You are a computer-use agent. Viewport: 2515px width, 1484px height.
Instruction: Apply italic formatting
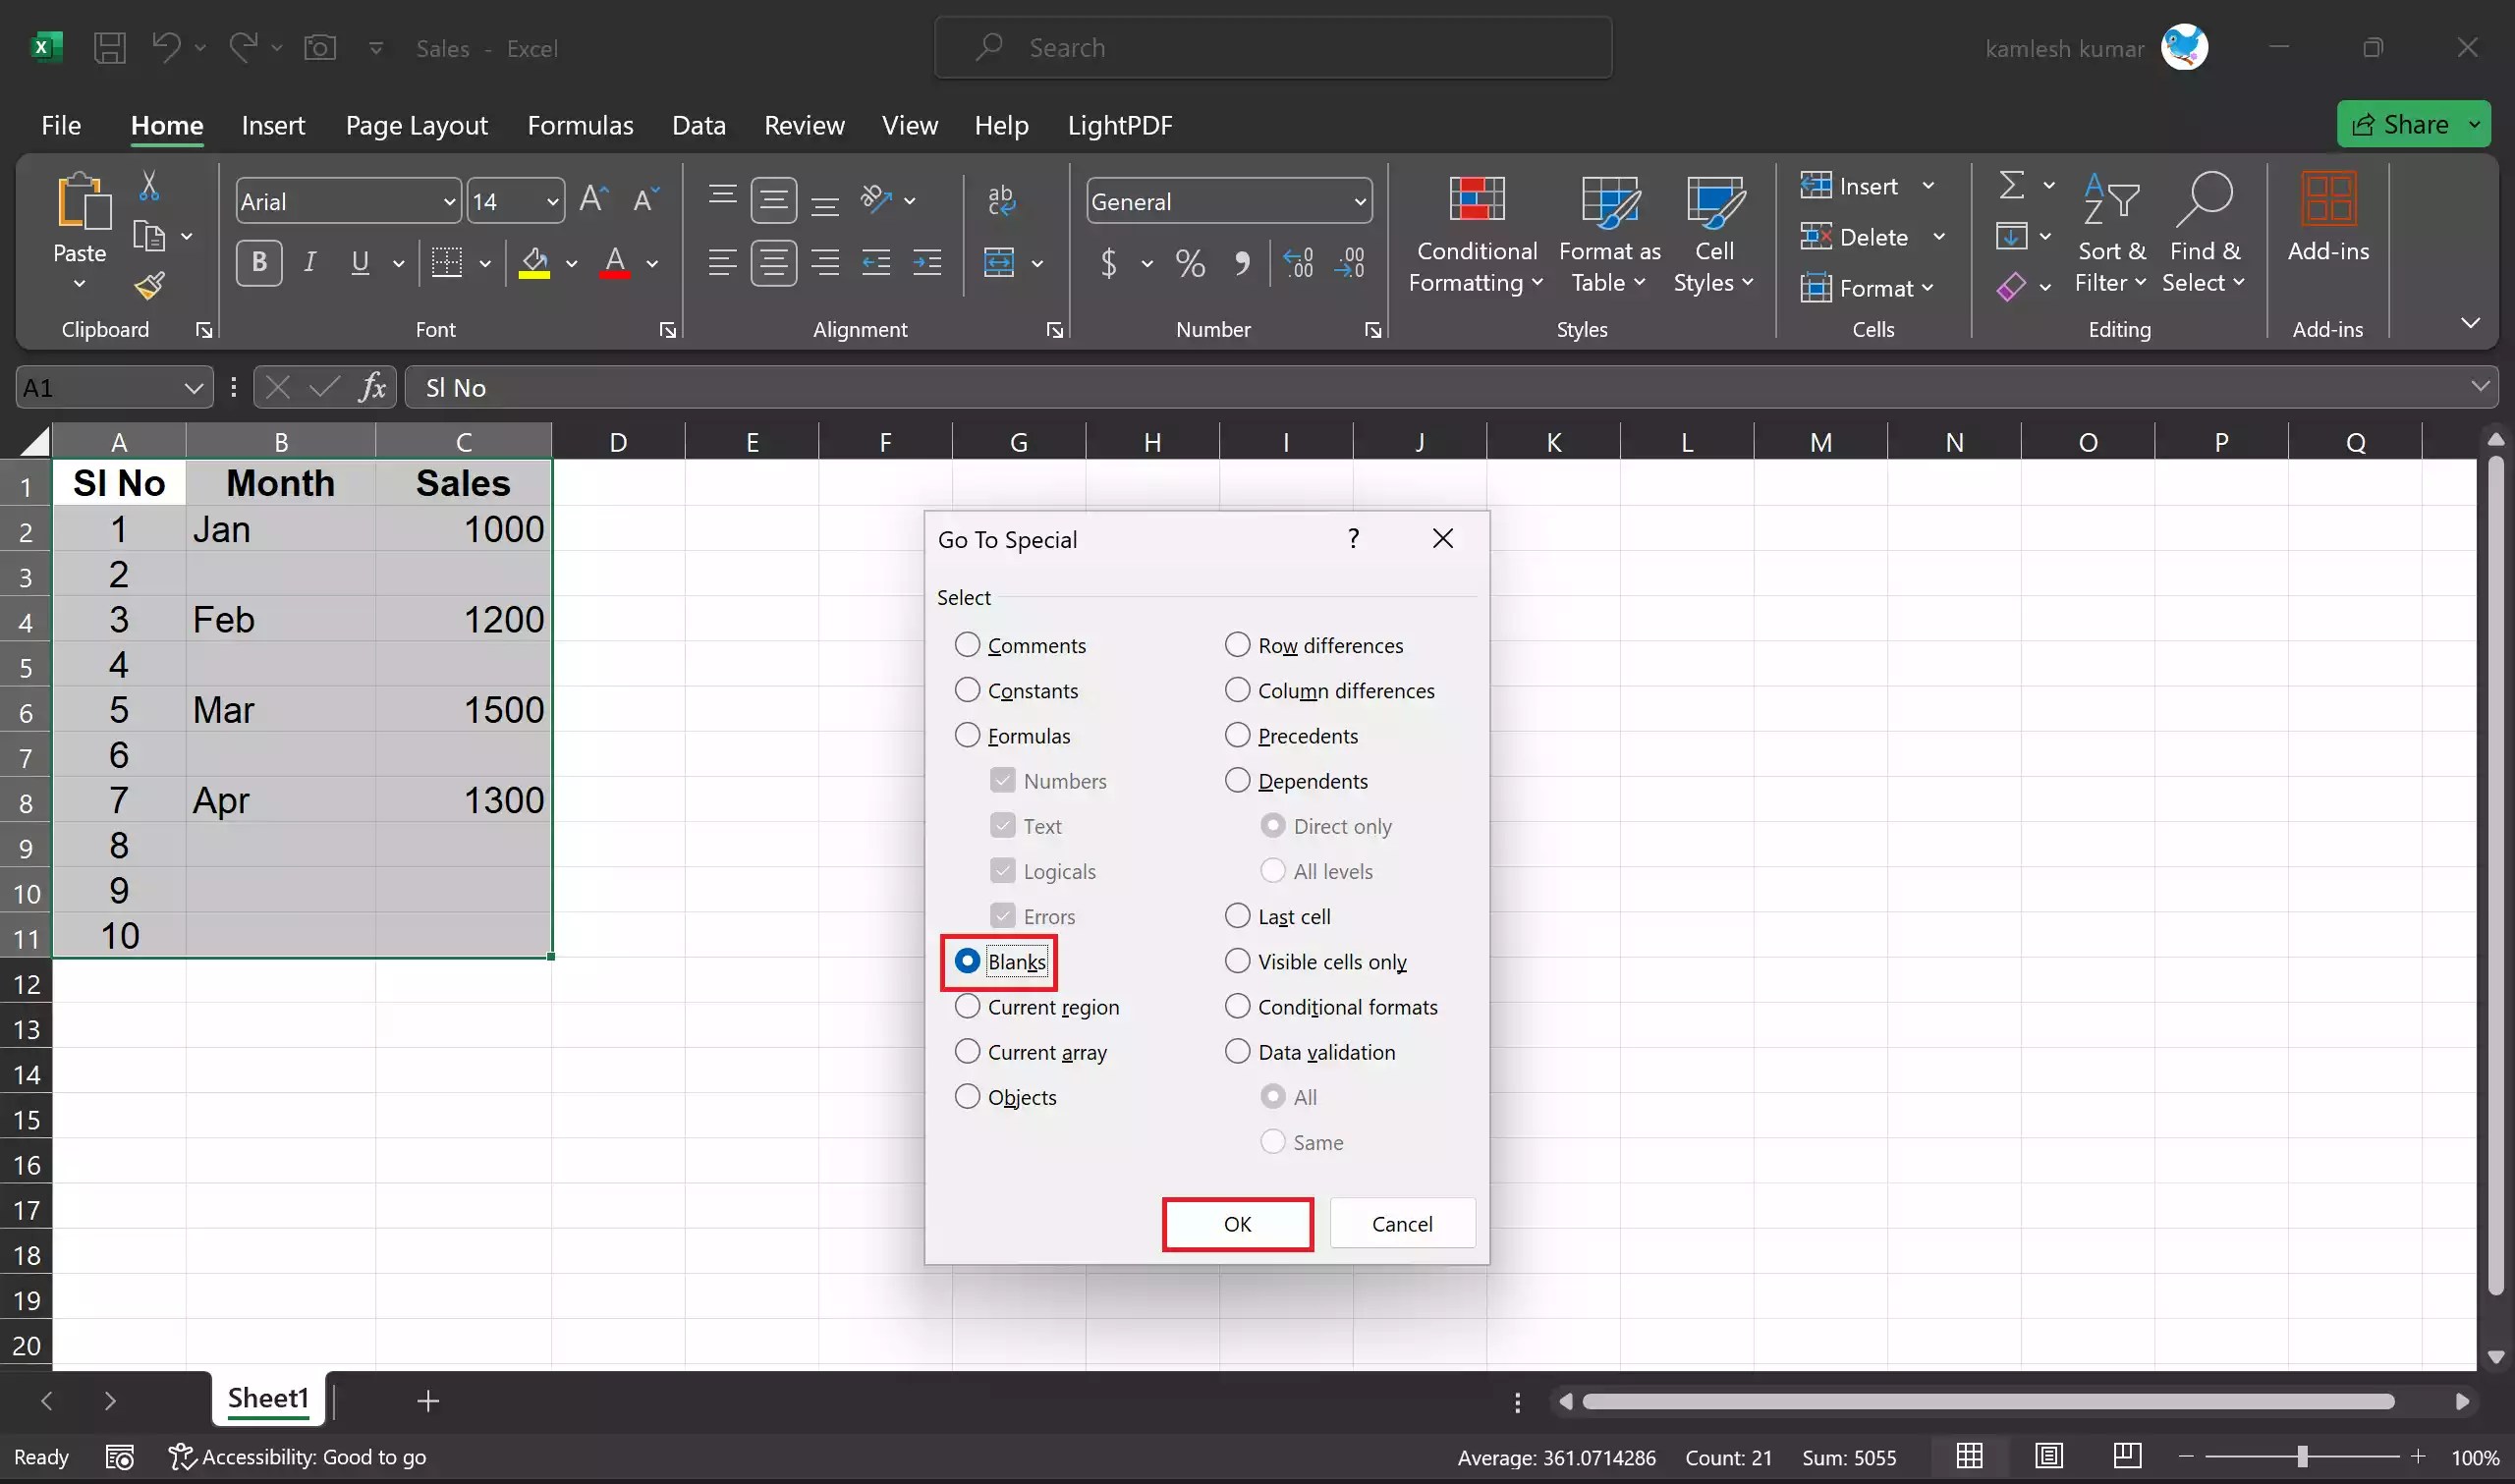coord(309,262)
